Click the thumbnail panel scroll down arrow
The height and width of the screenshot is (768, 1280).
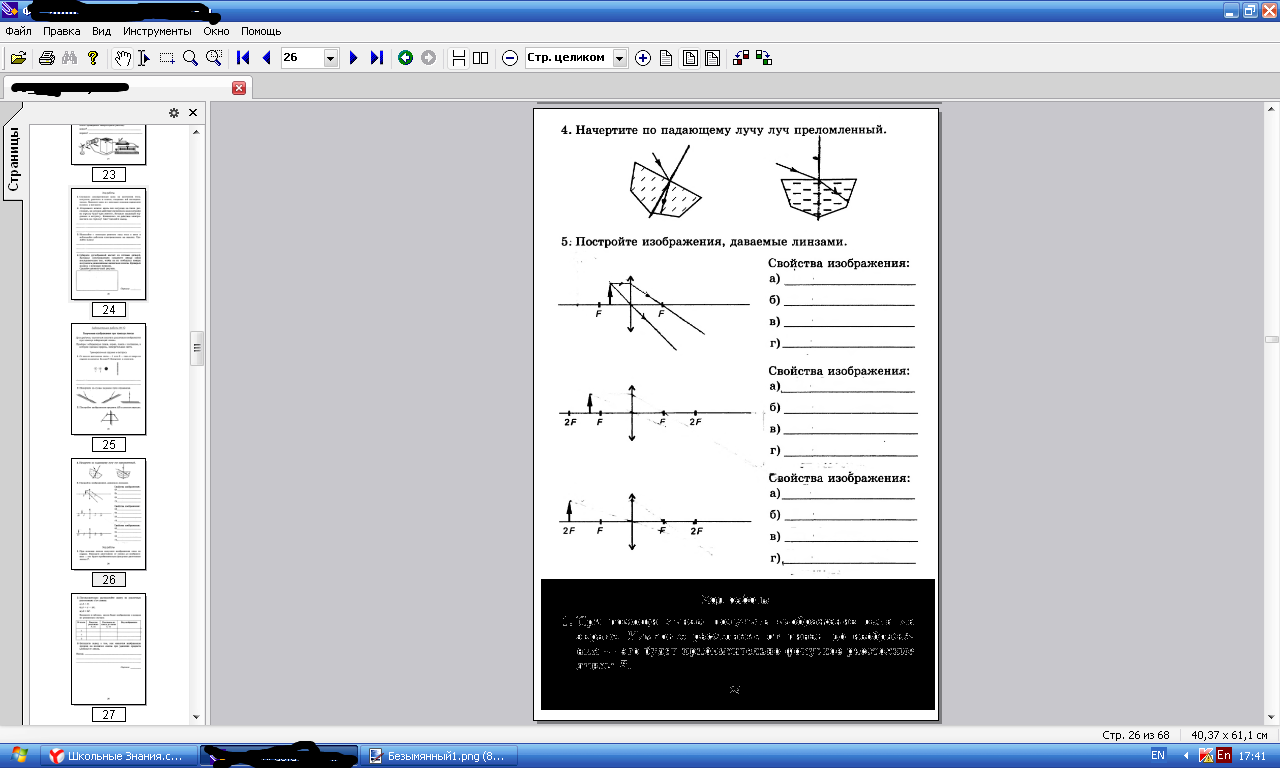197,716
